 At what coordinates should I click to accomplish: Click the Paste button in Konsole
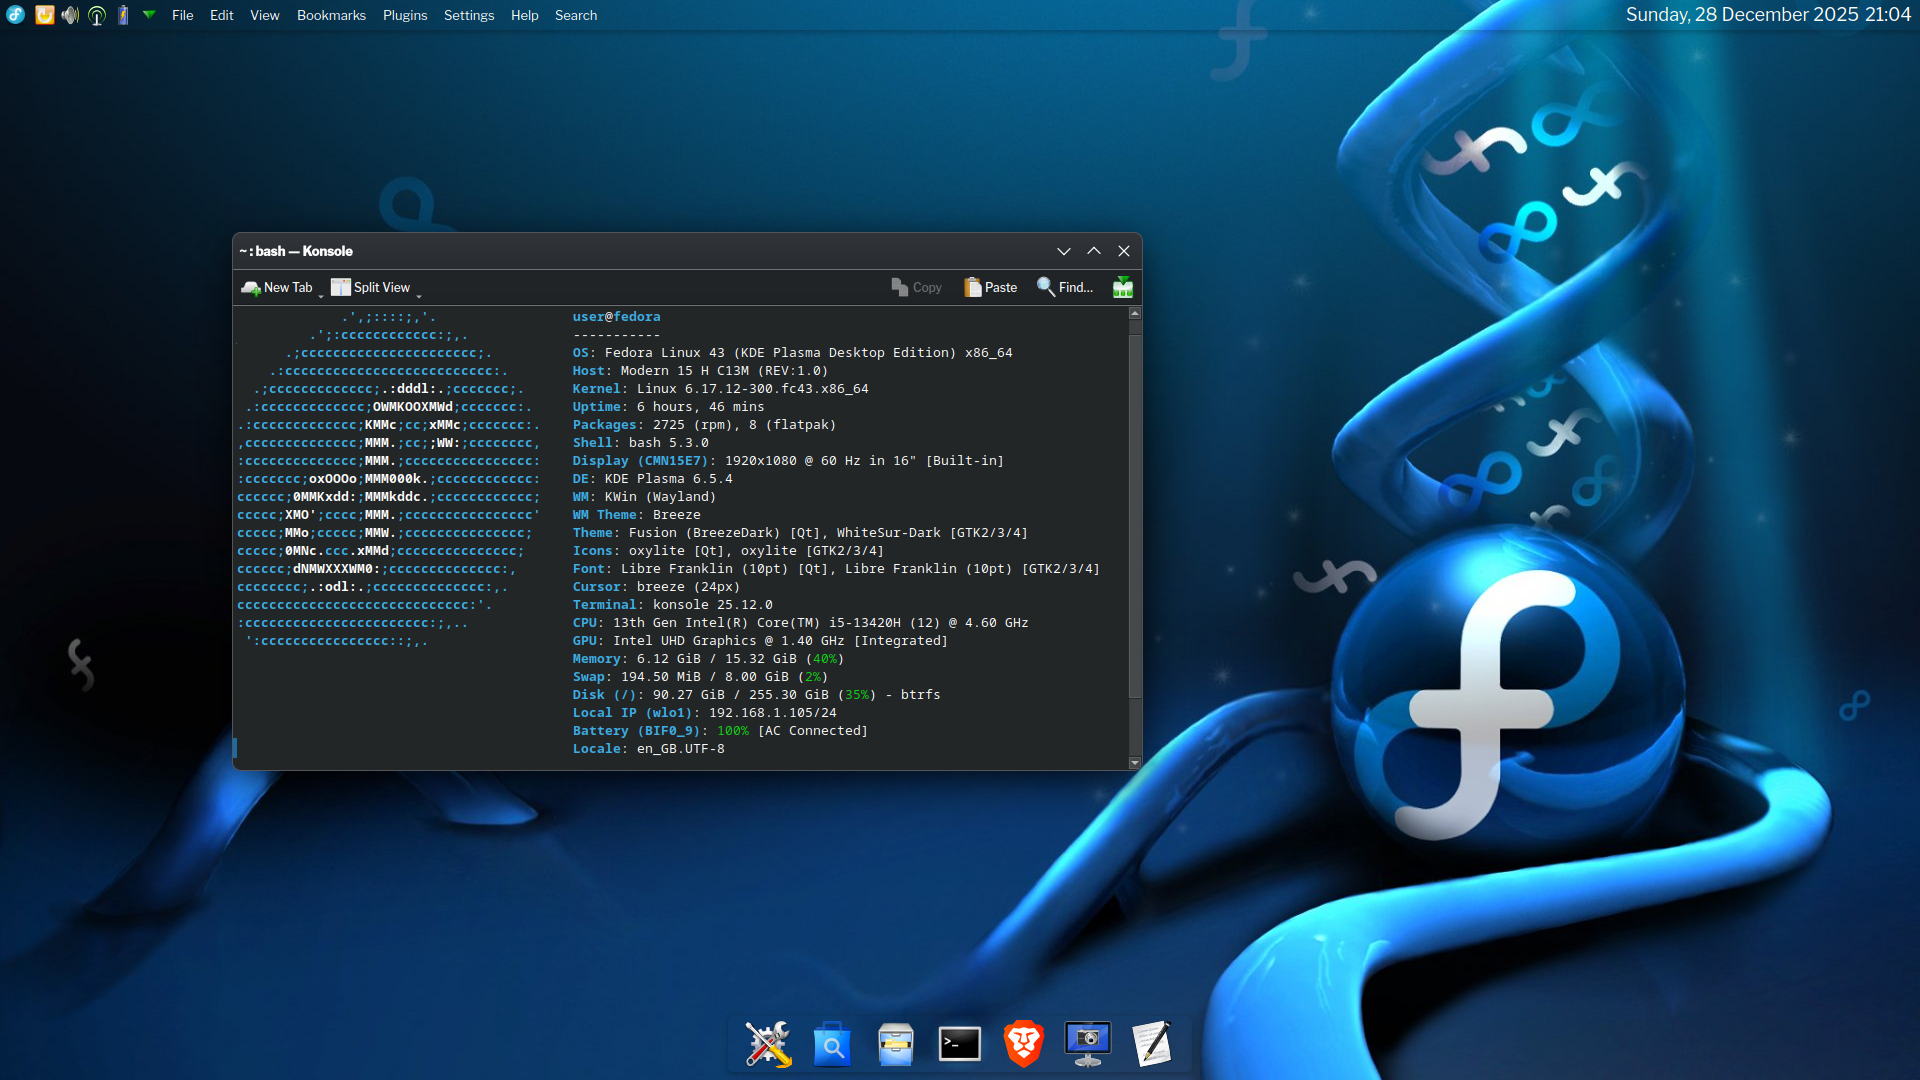(x=990, y=288)
